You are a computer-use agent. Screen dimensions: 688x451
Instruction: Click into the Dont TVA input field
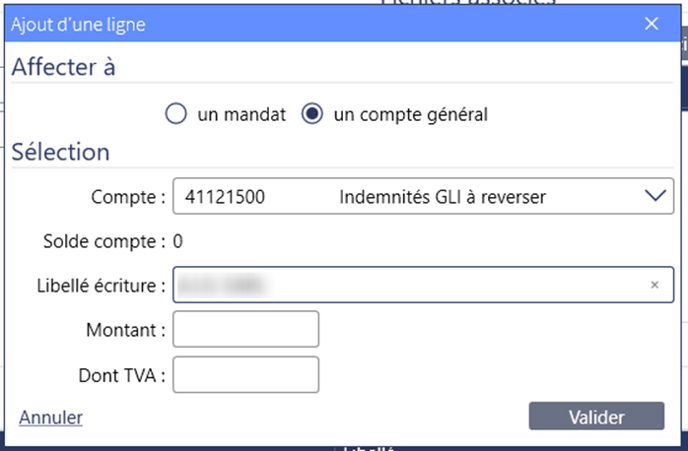pyautogui.click(x=246, y=374)
